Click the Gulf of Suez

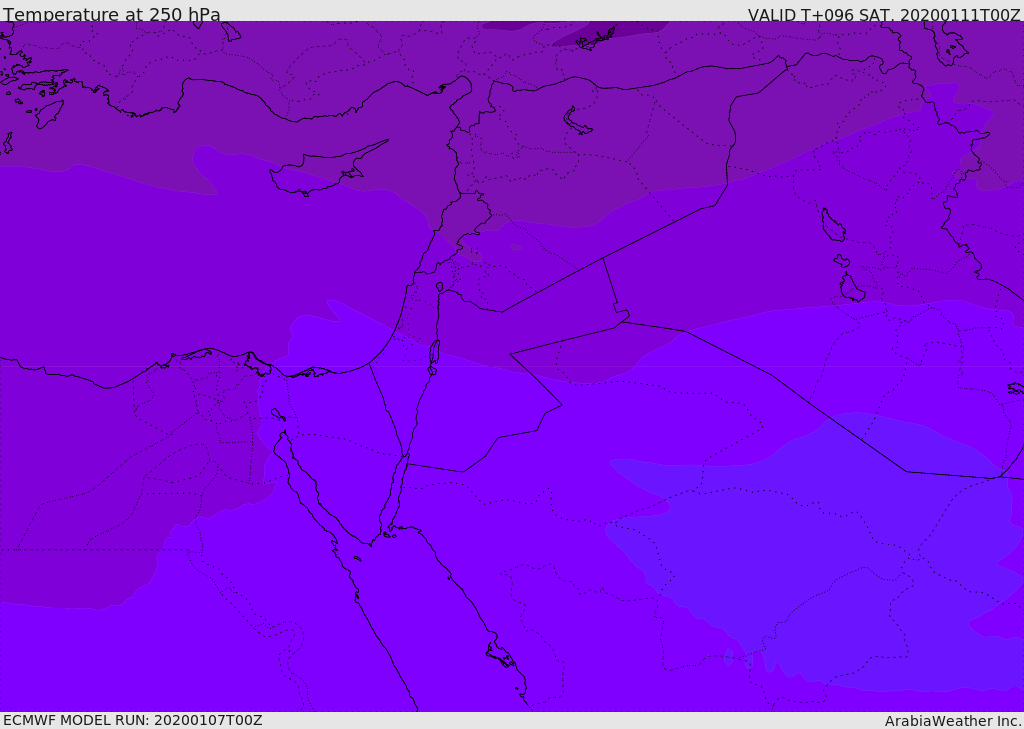300,480
